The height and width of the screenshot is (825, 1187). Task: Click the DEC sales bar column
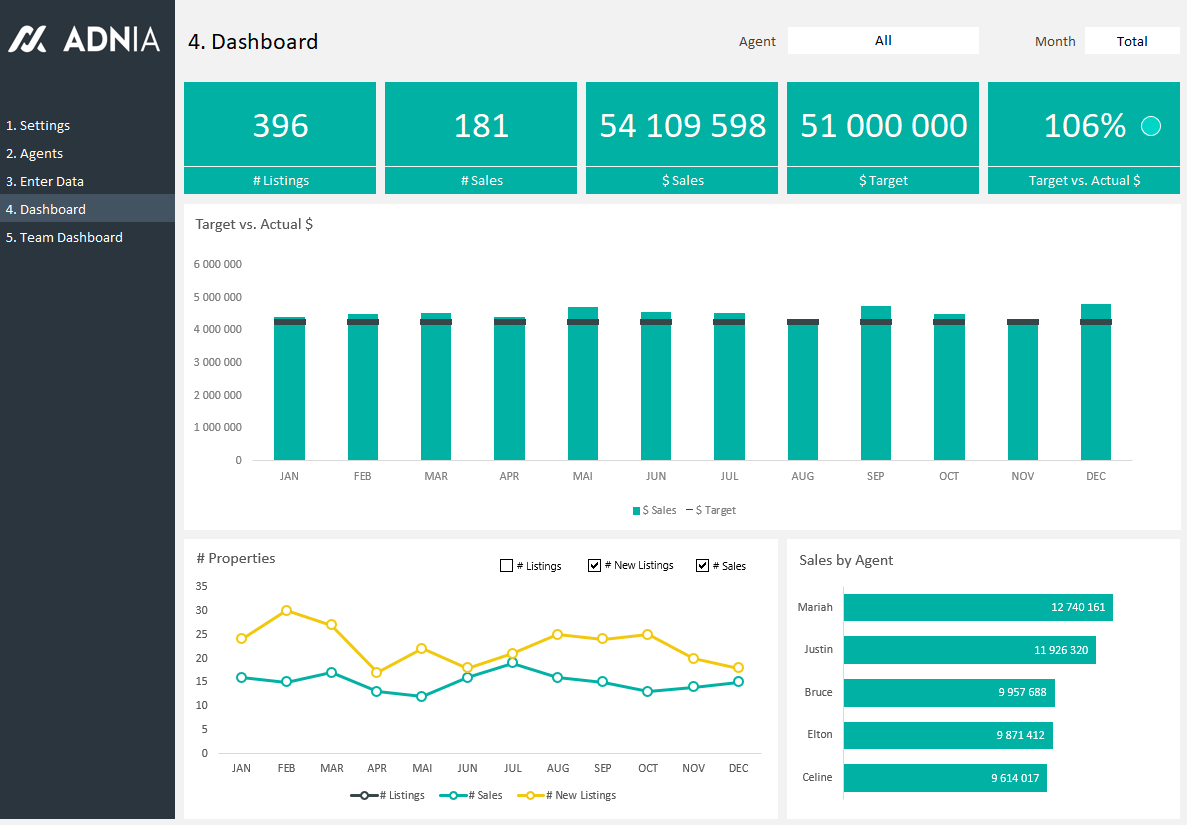(x=1096, y=390)
